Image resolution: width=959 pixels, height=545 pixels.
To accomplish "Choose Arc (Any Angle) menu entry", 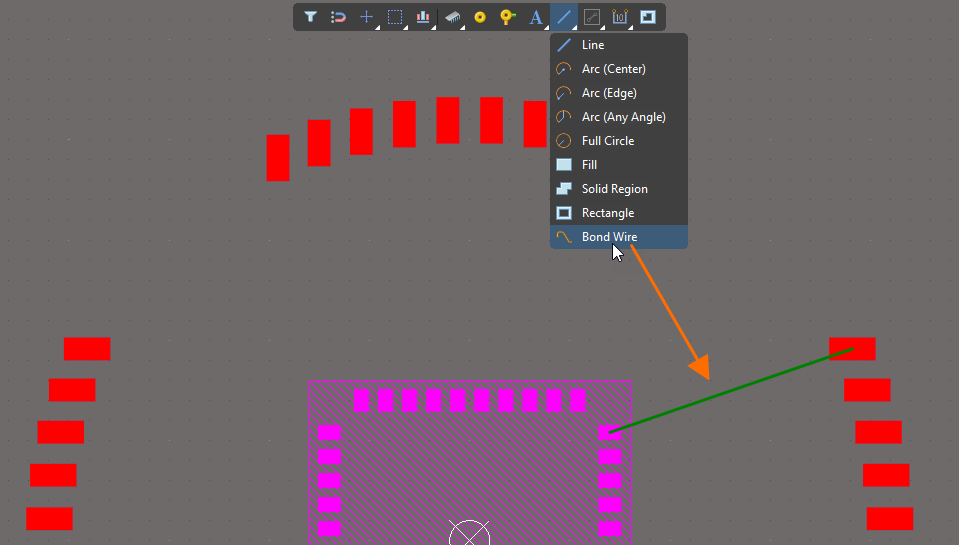I will [619, 117].
